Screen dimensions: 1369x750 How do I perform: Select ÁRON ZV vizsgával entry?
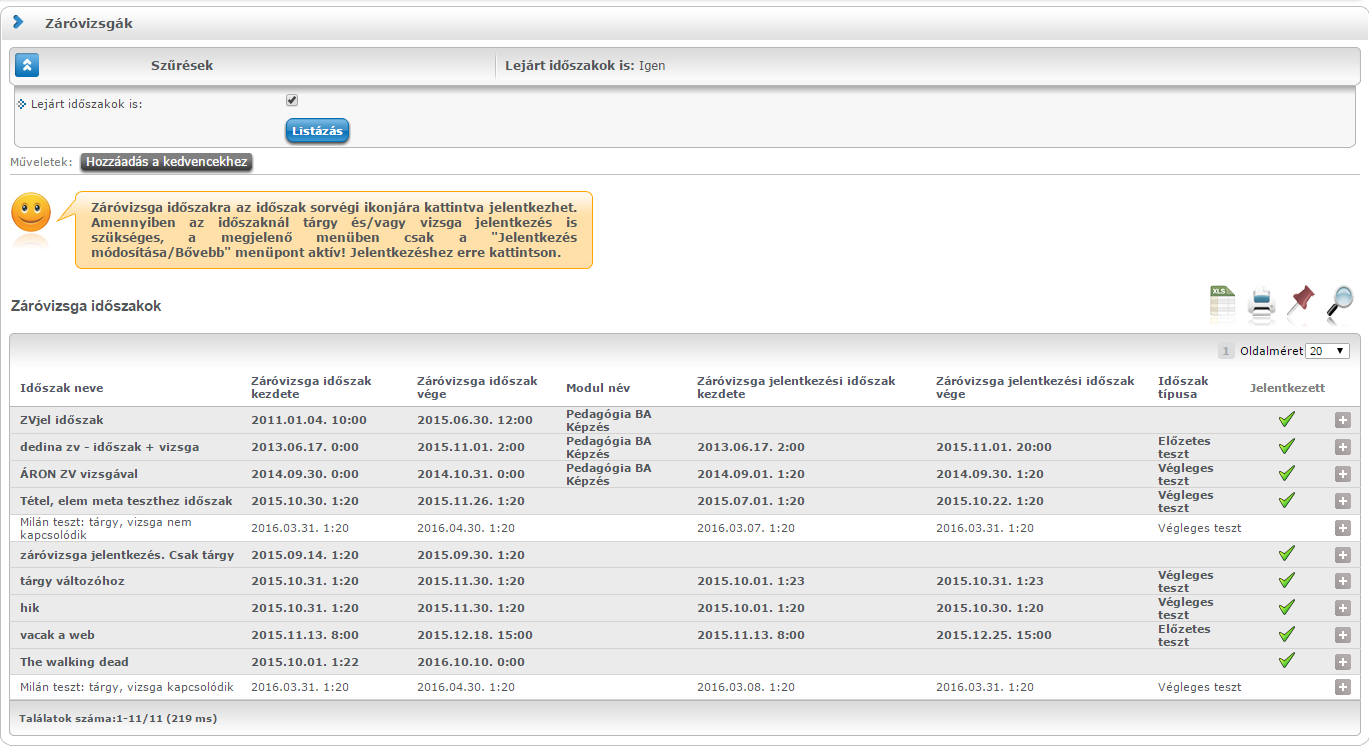coord(79,474)
